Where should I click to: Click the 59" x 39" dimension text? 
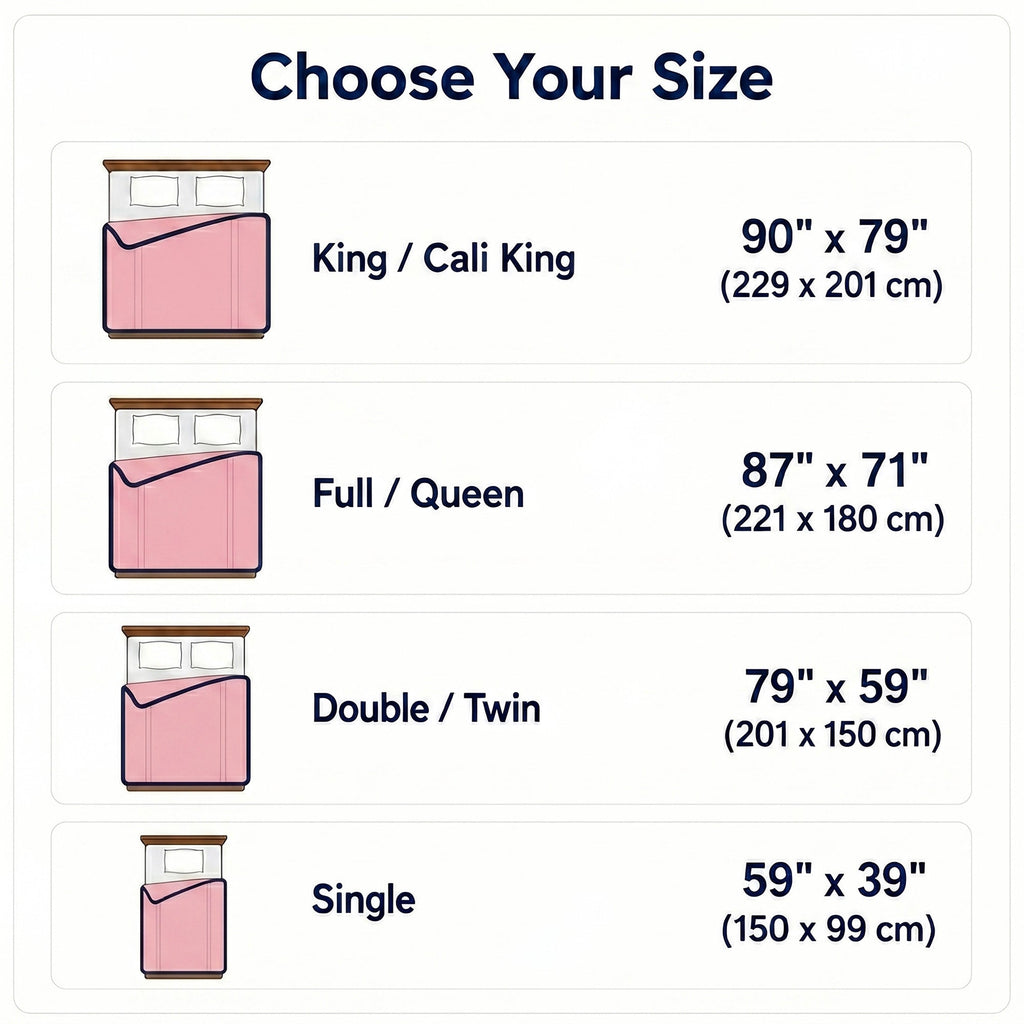(x=833, y=880)
